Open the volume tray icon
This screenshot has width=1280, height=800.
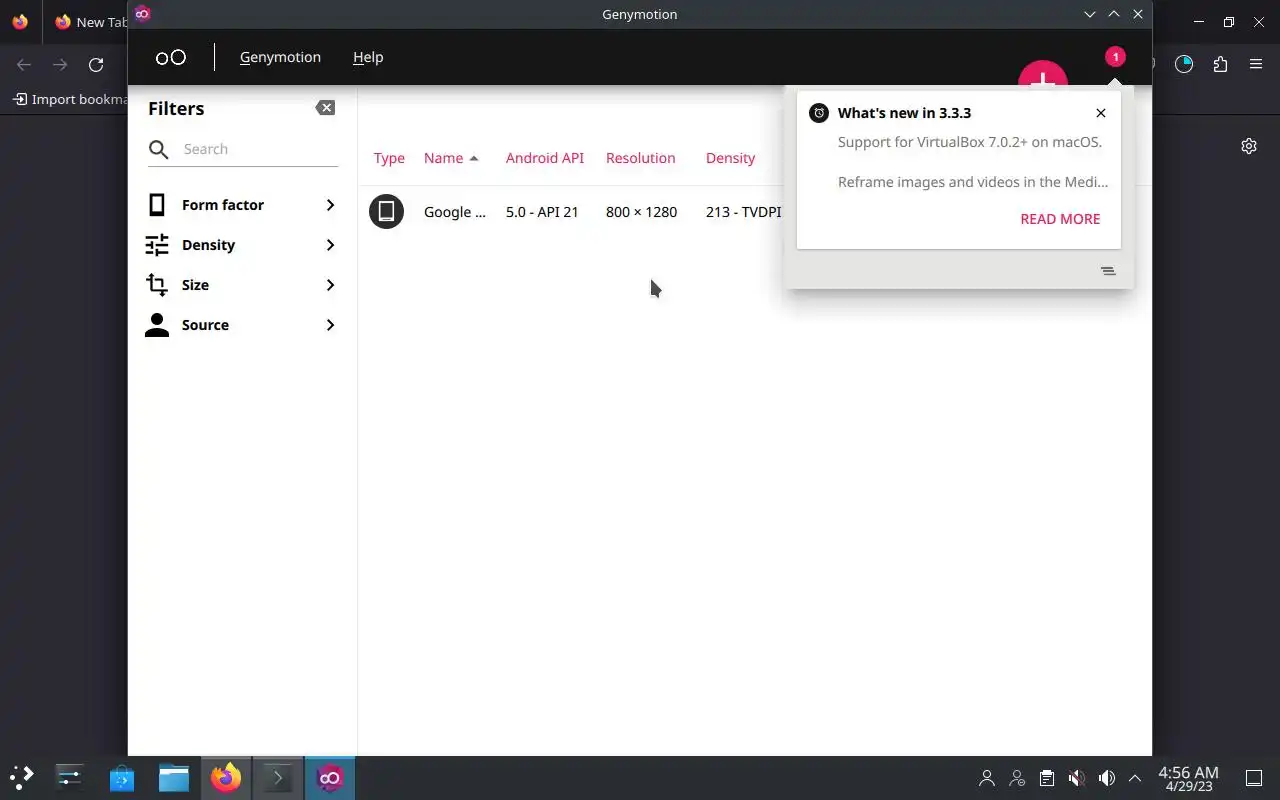(1106, 778)
